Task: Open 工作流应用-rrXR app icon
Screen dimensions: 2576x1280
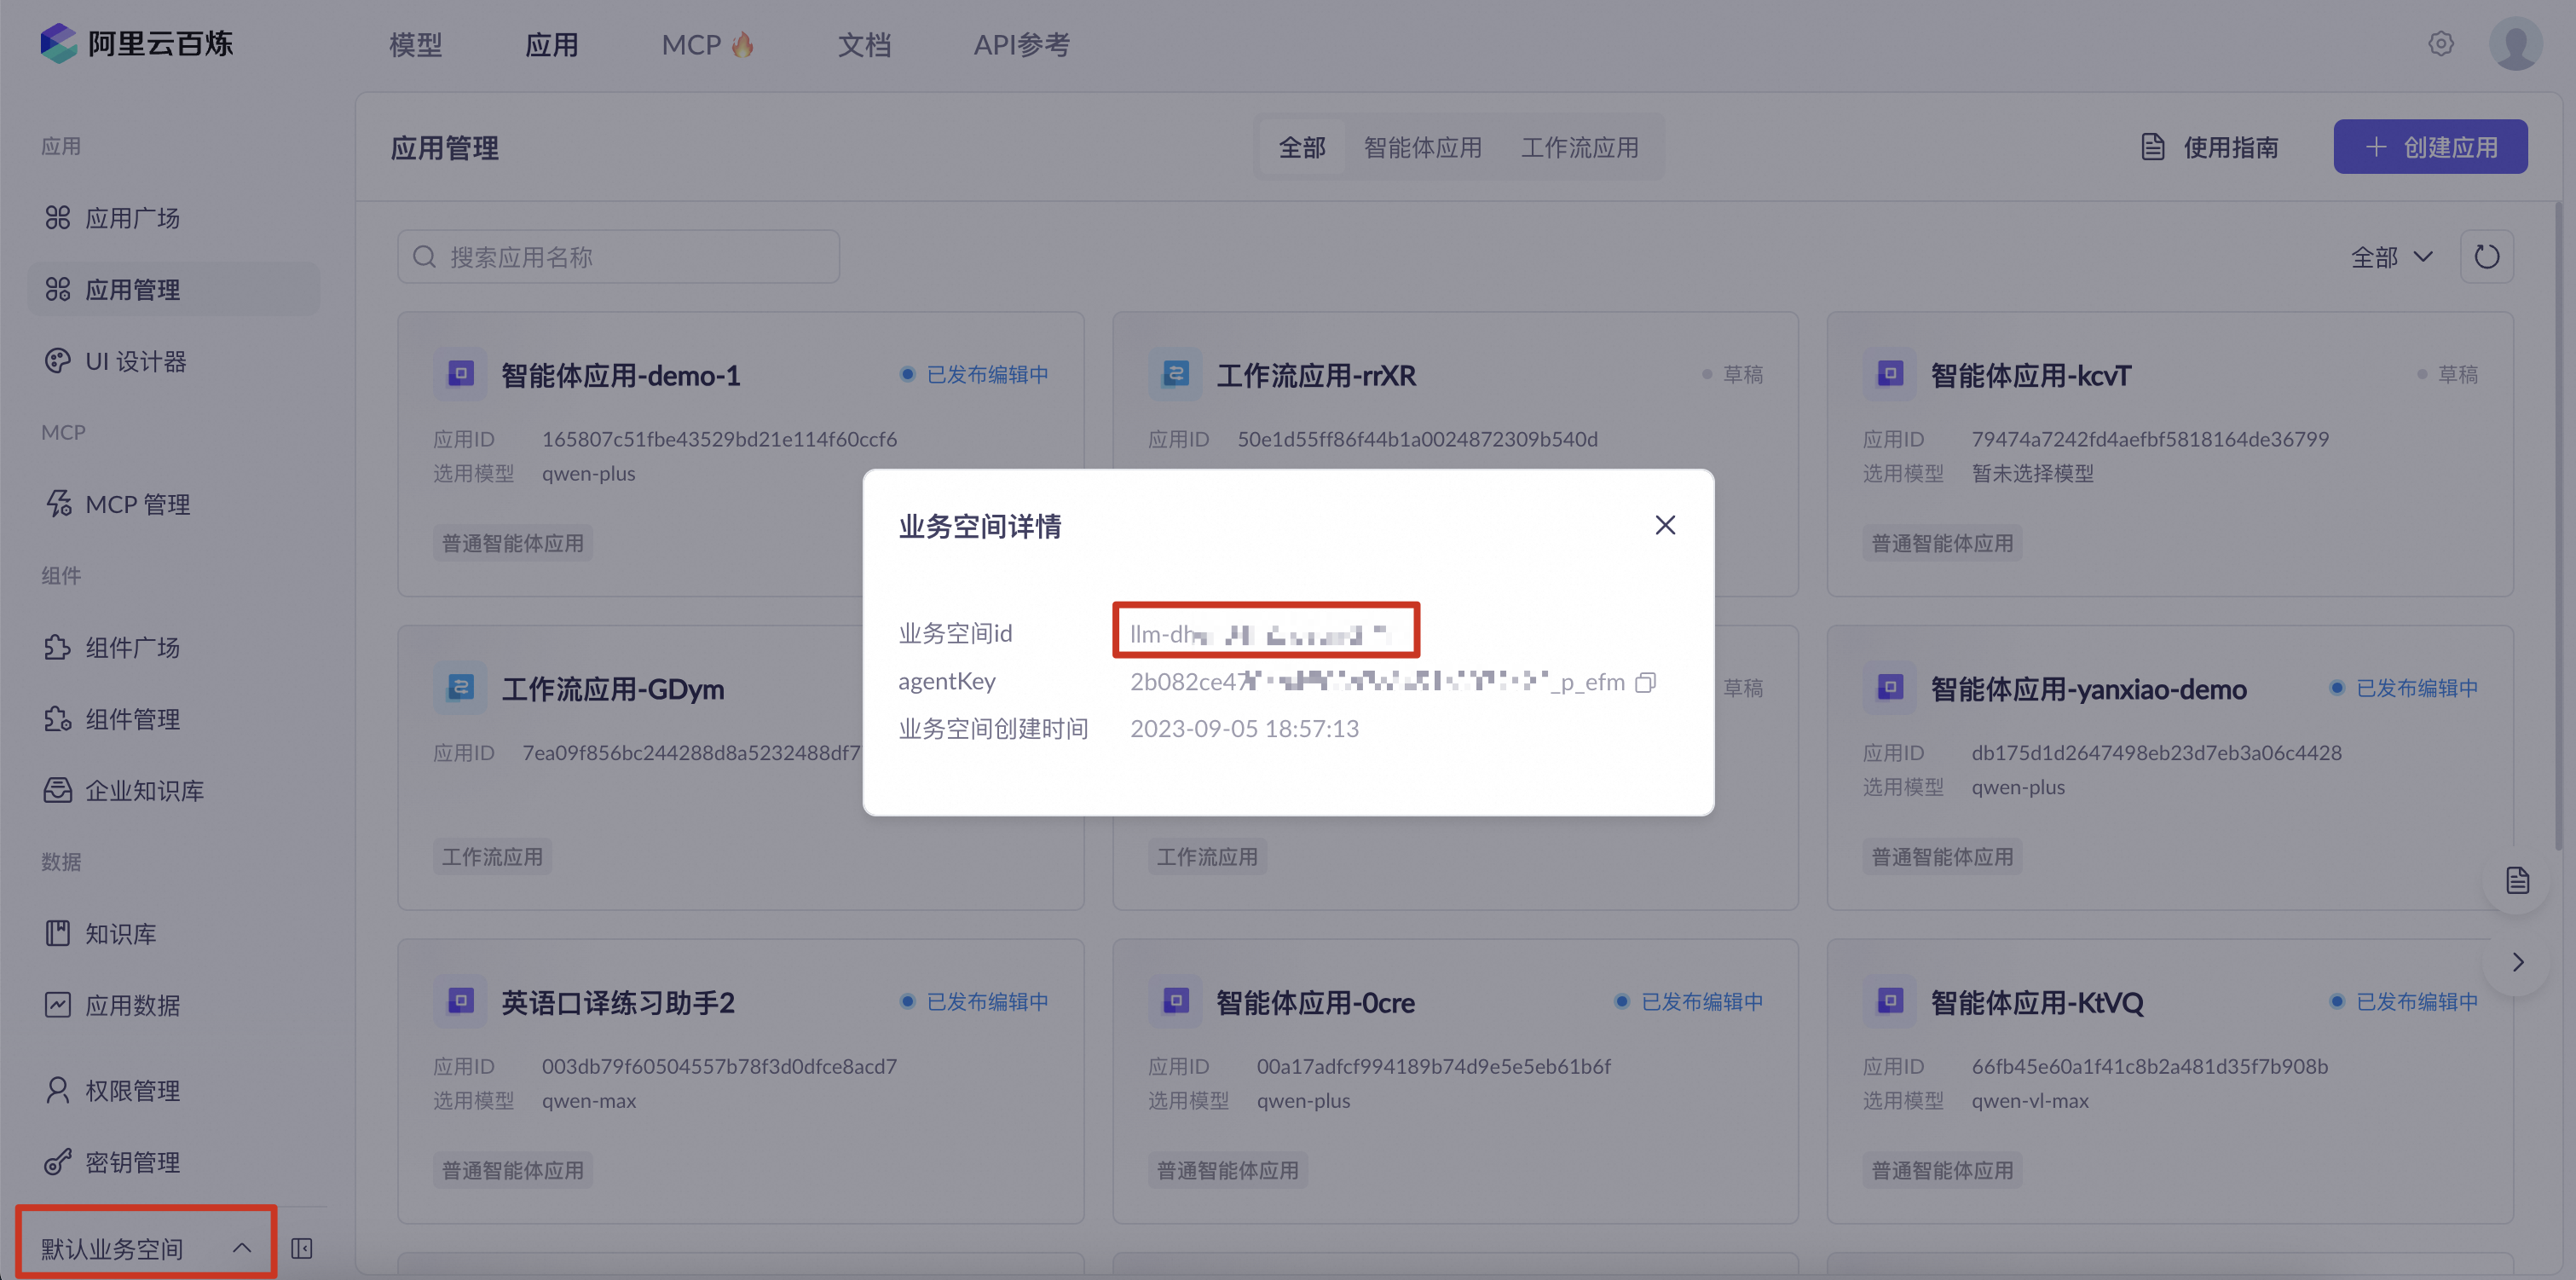Action: click(x=1175, y=374)
